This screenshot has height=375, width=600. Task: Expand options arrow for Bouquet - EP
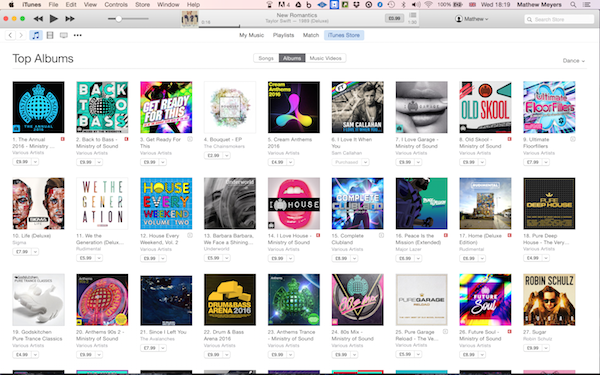tap(227, 155)
